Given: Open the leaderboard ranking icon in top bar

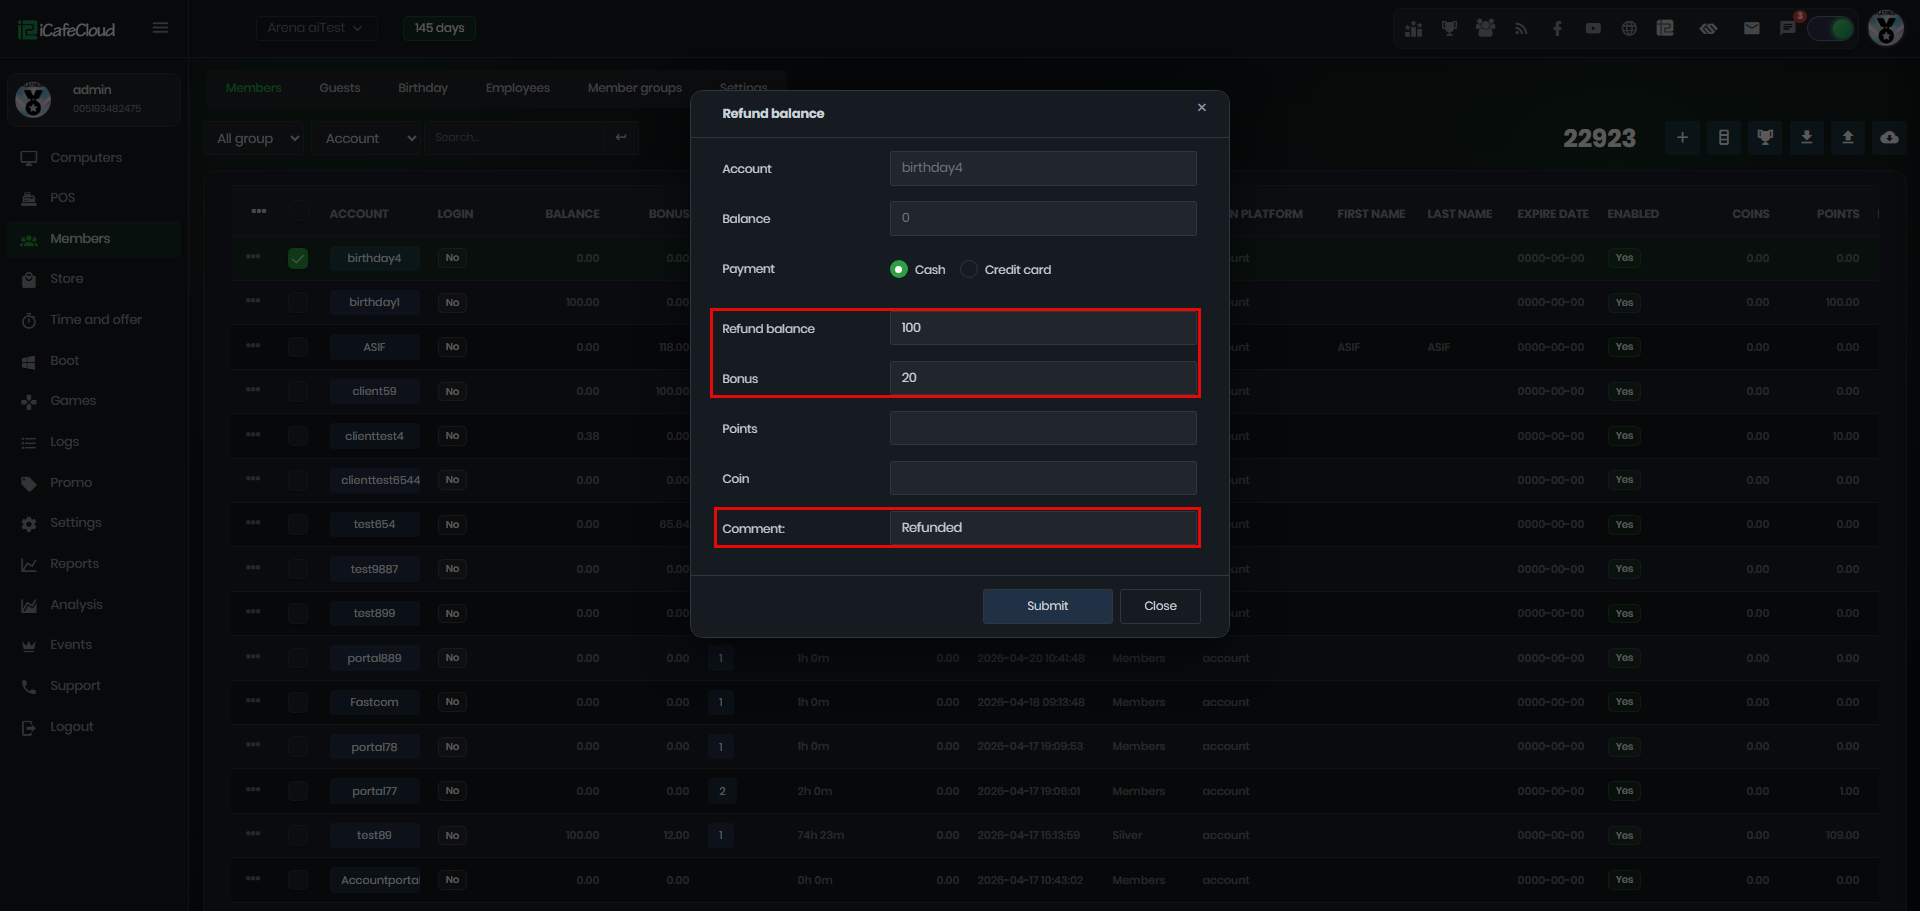Looking at the screenshot, I should 1413,28.
